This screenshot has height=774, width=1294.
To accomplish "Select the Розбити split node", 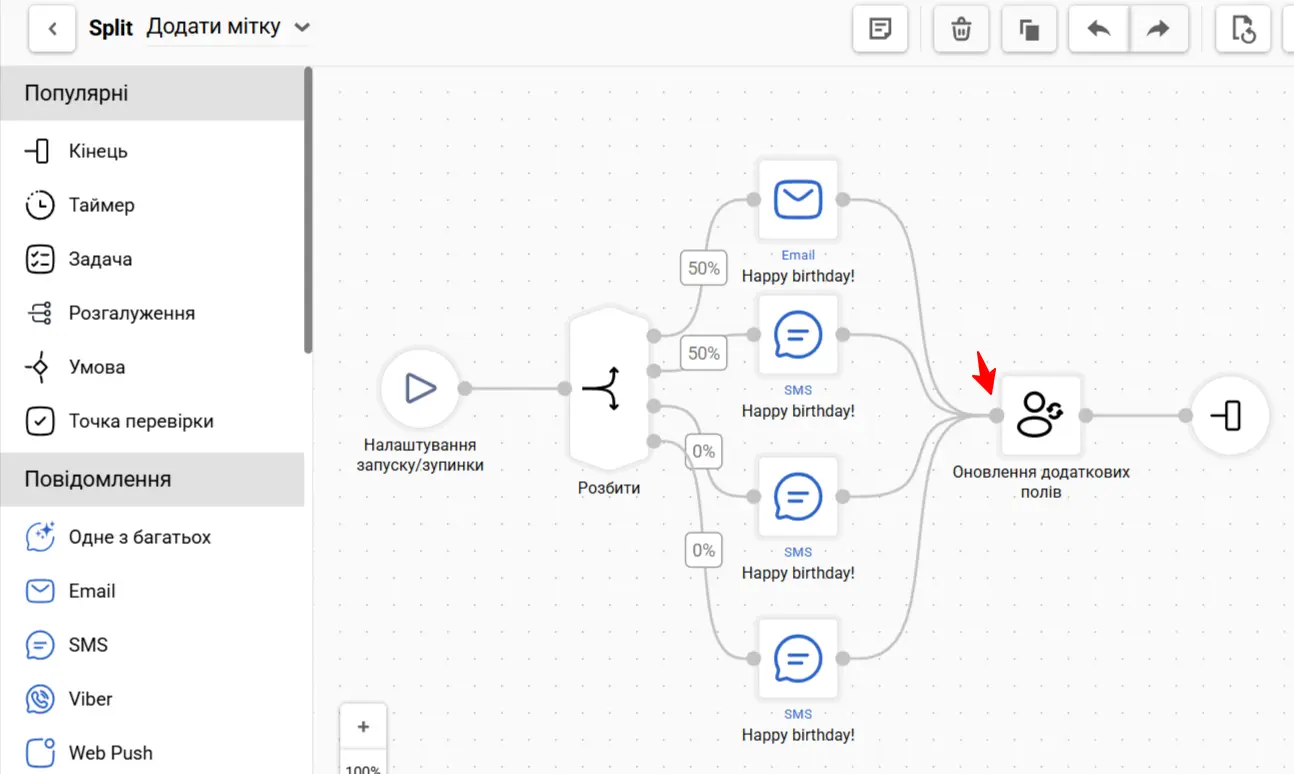I will point(609,389).
